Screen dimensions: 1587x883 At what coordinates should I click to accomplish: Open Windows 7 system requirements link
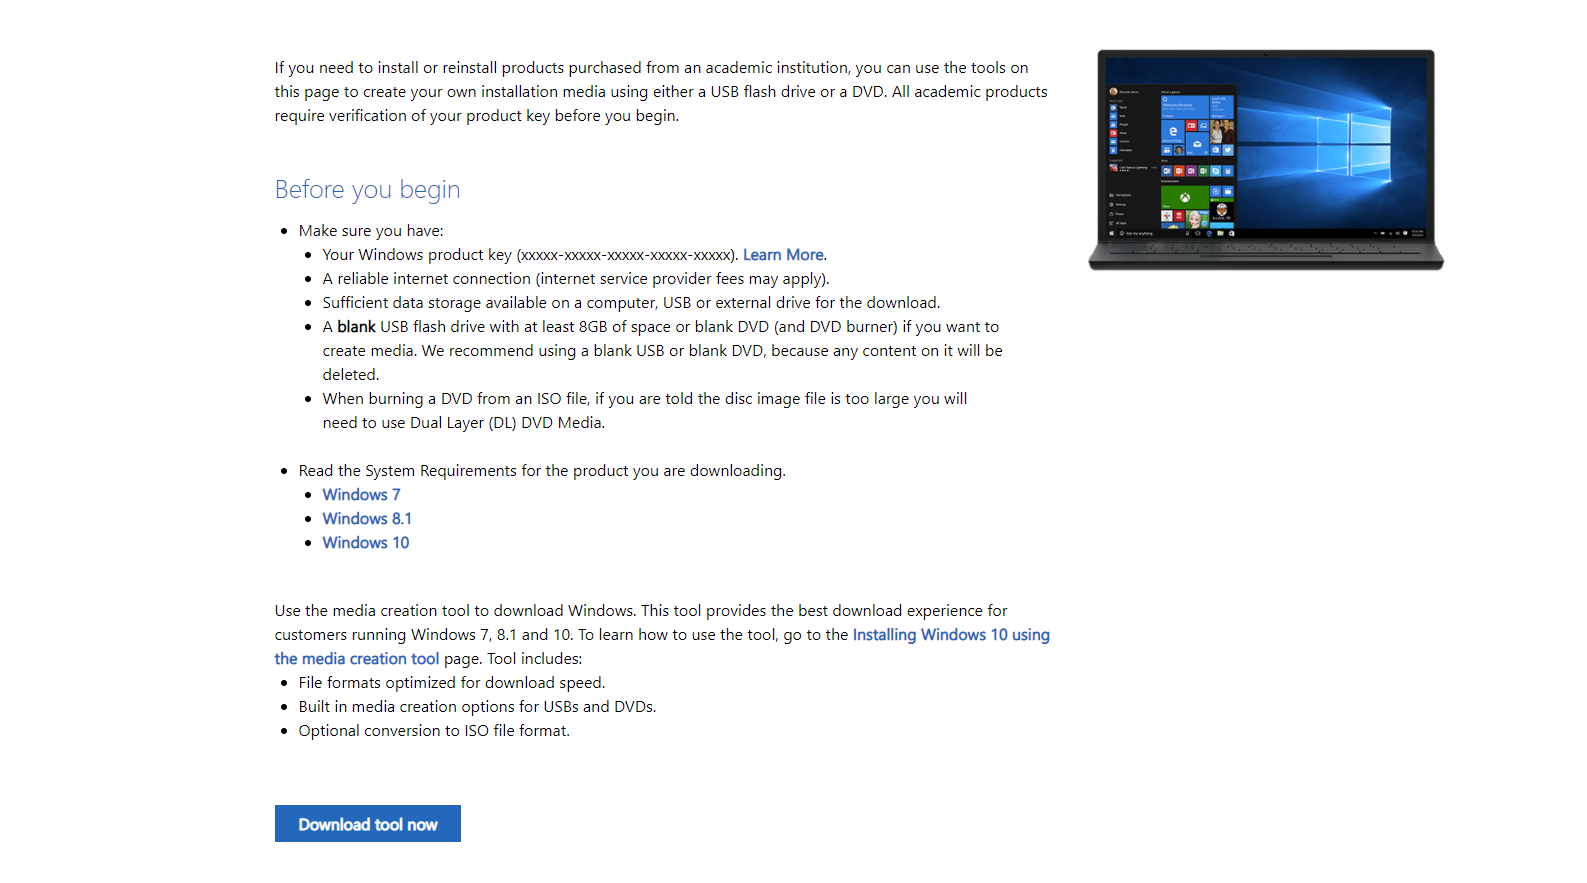point(361,495)
